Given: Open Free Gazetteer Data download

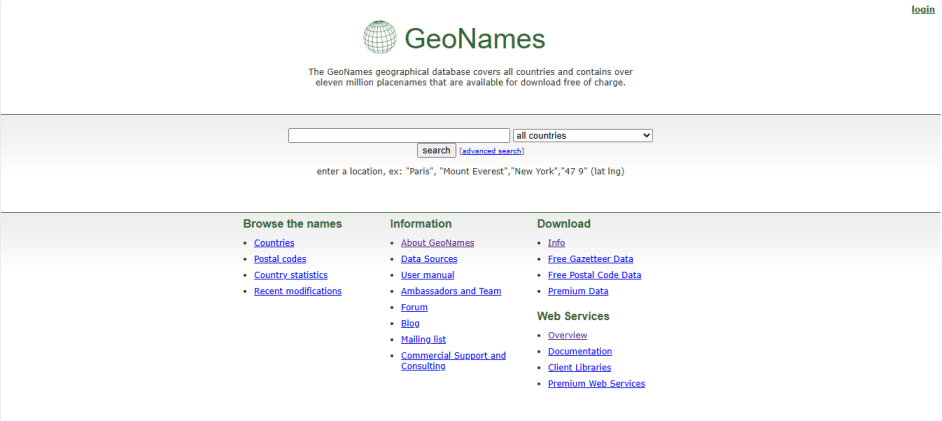Looking at the screenshot, I should coord(590,259).
